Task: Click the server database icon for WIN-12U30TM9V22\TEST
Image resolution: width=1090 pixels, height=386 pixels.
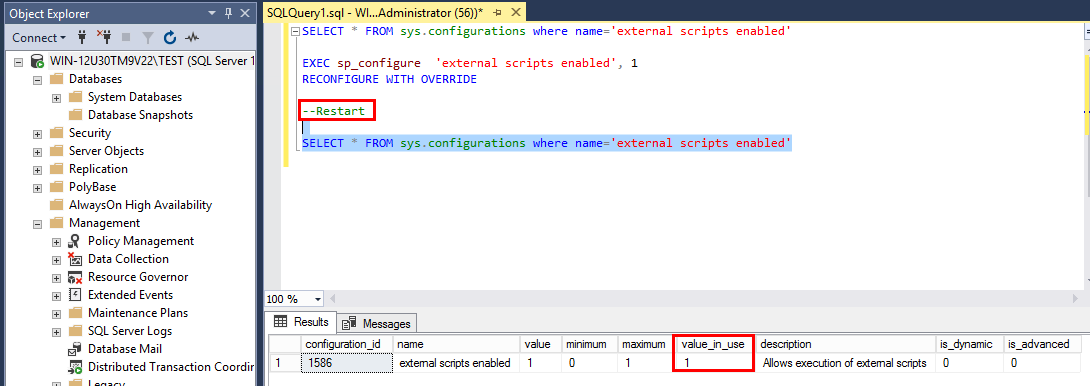Action: [38, 61]
